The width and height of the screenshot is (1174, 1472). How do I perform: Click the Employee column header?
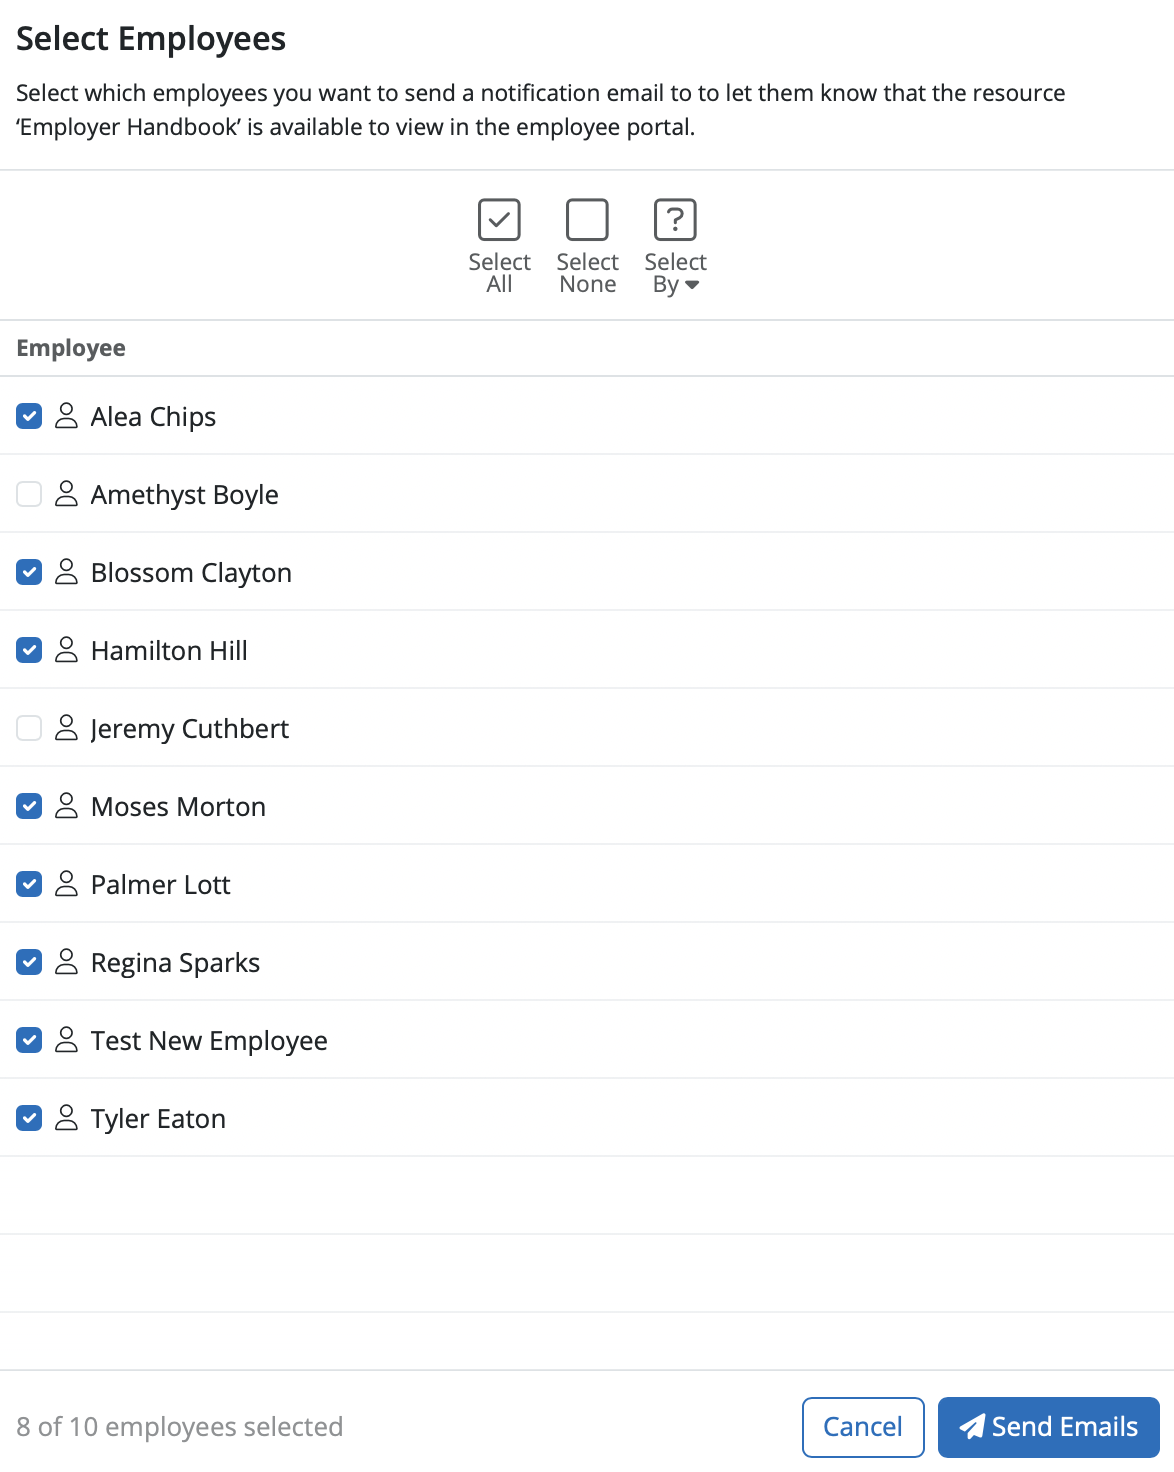click(71, 348)
